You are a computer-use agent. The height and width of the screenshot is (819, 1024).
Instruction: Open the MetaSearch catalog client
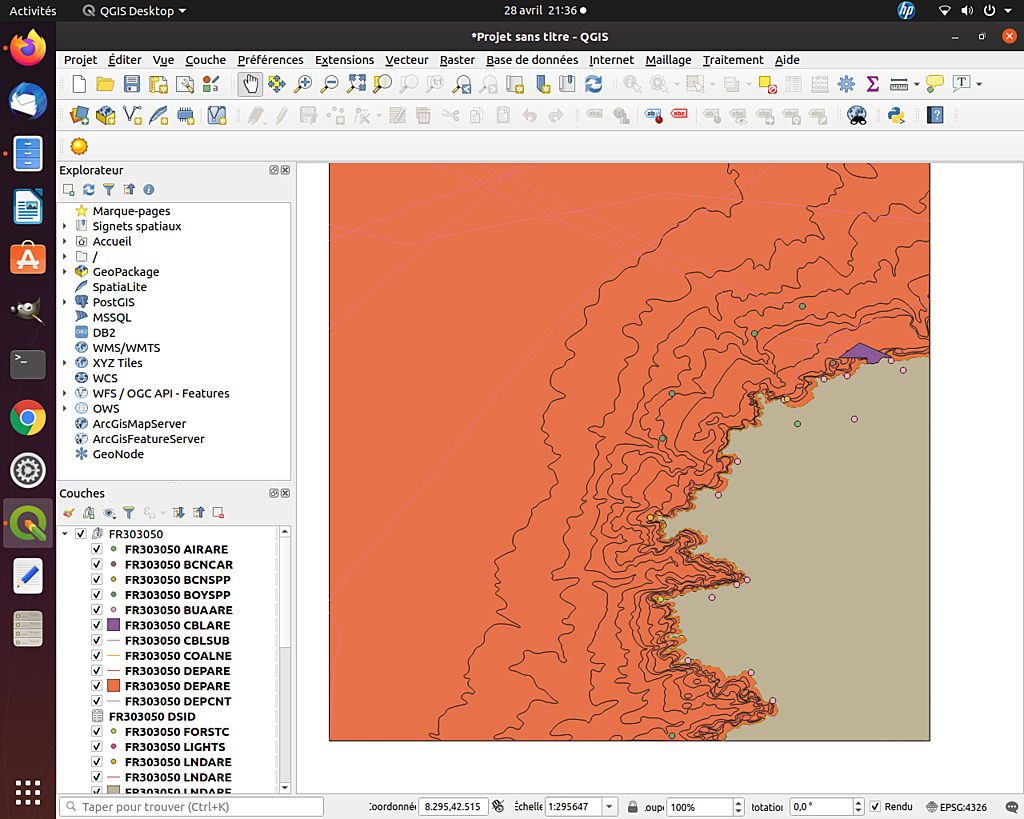pos(857,116)
